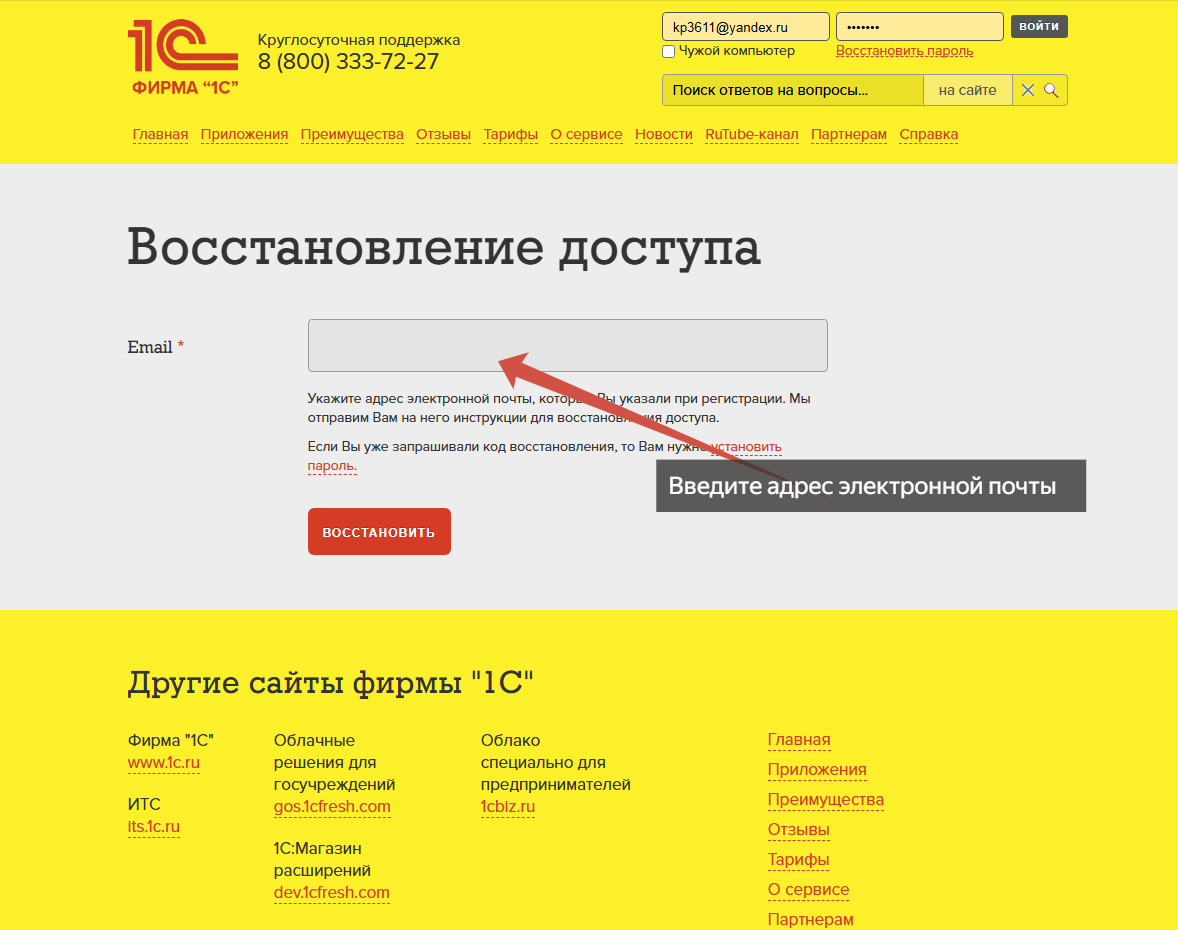
Task: Click the footer Приложения link
Action: pyautogui.click(x=817, y=770)
